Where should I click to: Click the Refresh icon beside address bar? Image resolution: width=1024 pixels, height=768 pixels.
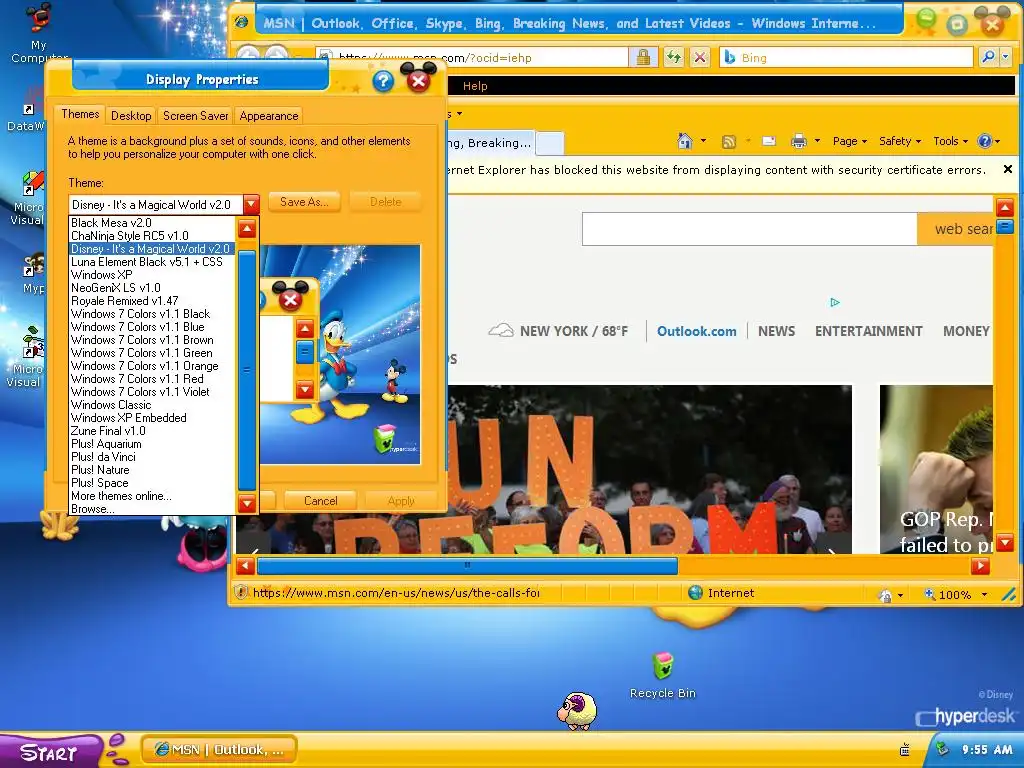pos(673,57)
